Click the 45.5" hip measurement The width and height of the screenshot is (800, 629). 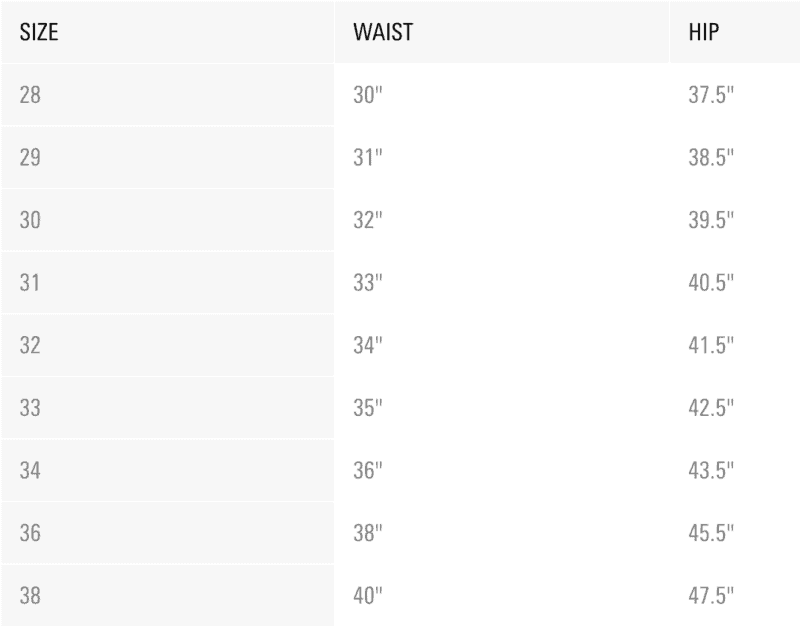711,533
